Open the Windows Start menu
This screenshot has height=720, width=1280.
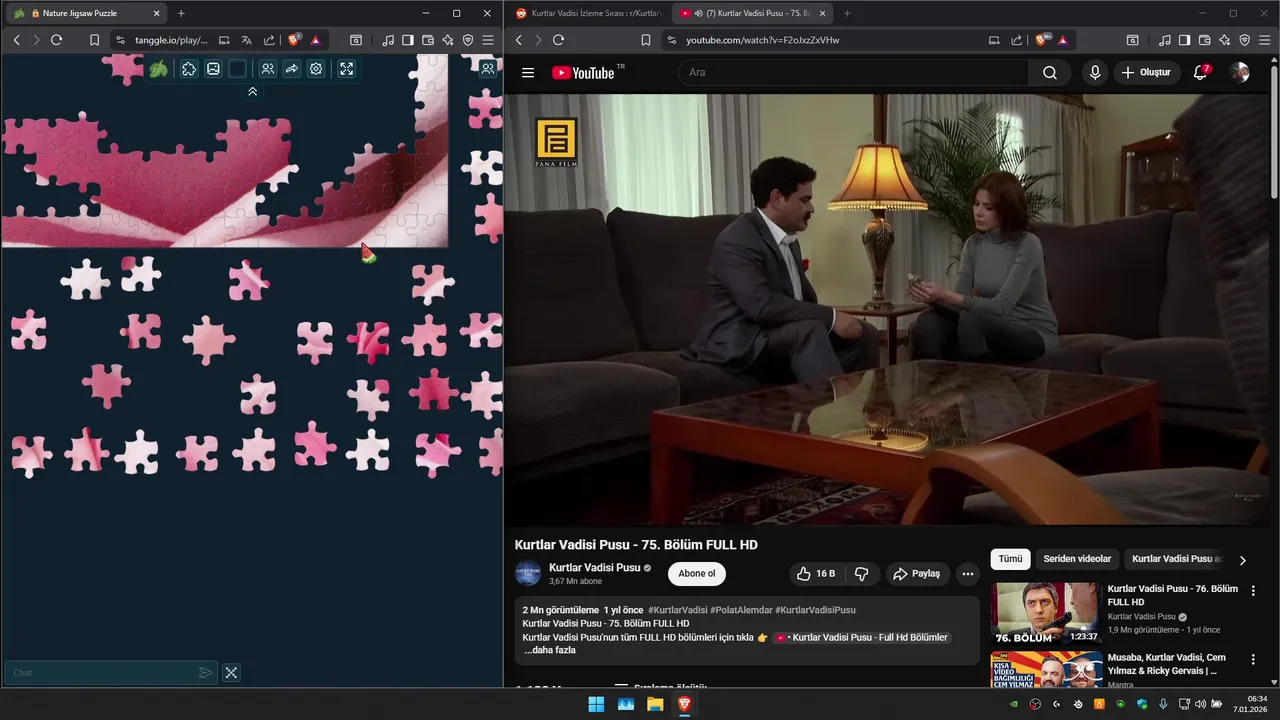click(x=596, y=704)
